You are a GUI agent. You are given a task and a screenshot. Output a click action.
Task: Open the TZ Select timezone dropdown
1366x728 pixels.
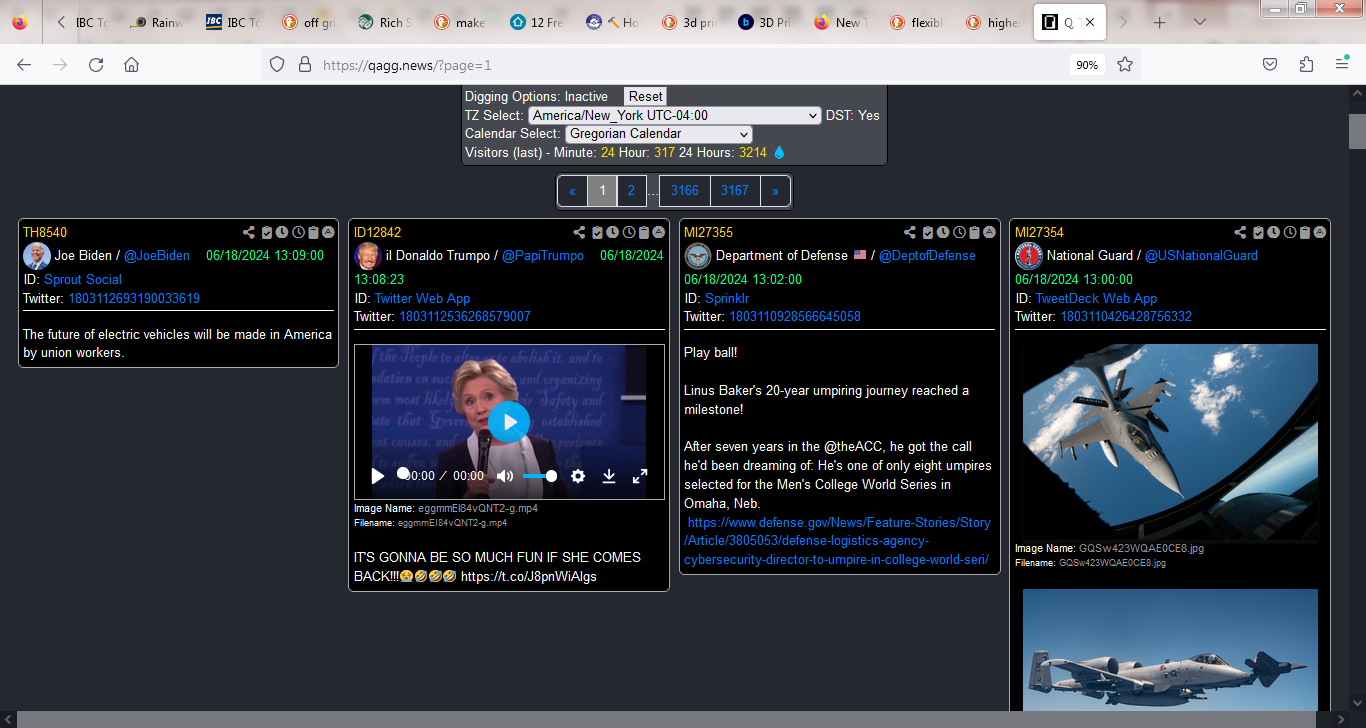[675, 115]
